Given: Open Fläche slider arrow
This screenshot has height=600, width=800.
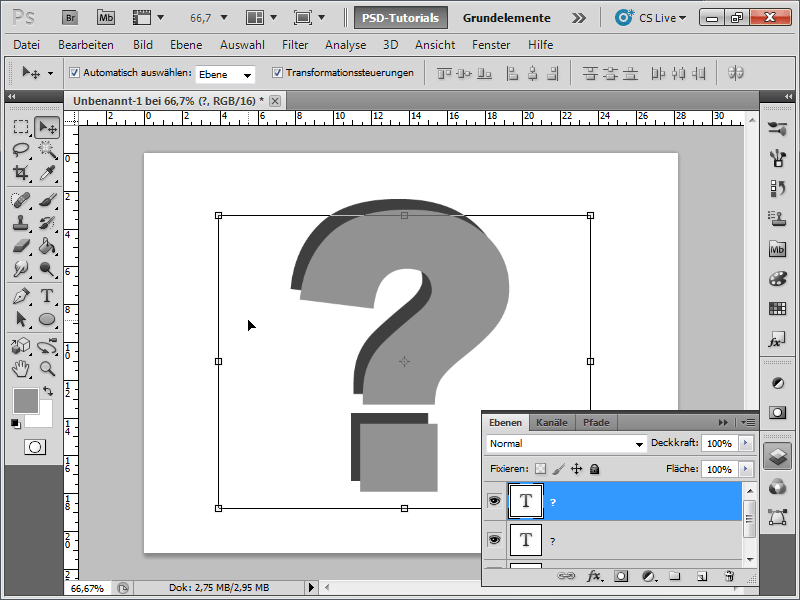Looking at the screenshot, I should tap(745, 468).
